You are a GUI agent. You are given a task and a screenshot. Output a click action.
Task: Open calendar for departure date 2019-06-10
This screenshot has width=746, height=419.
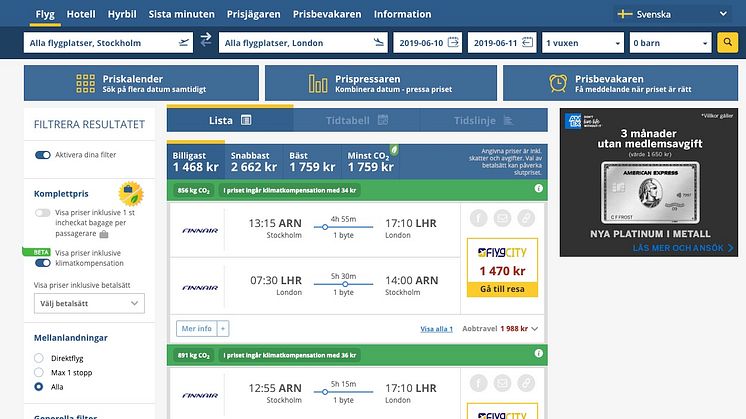453,43
